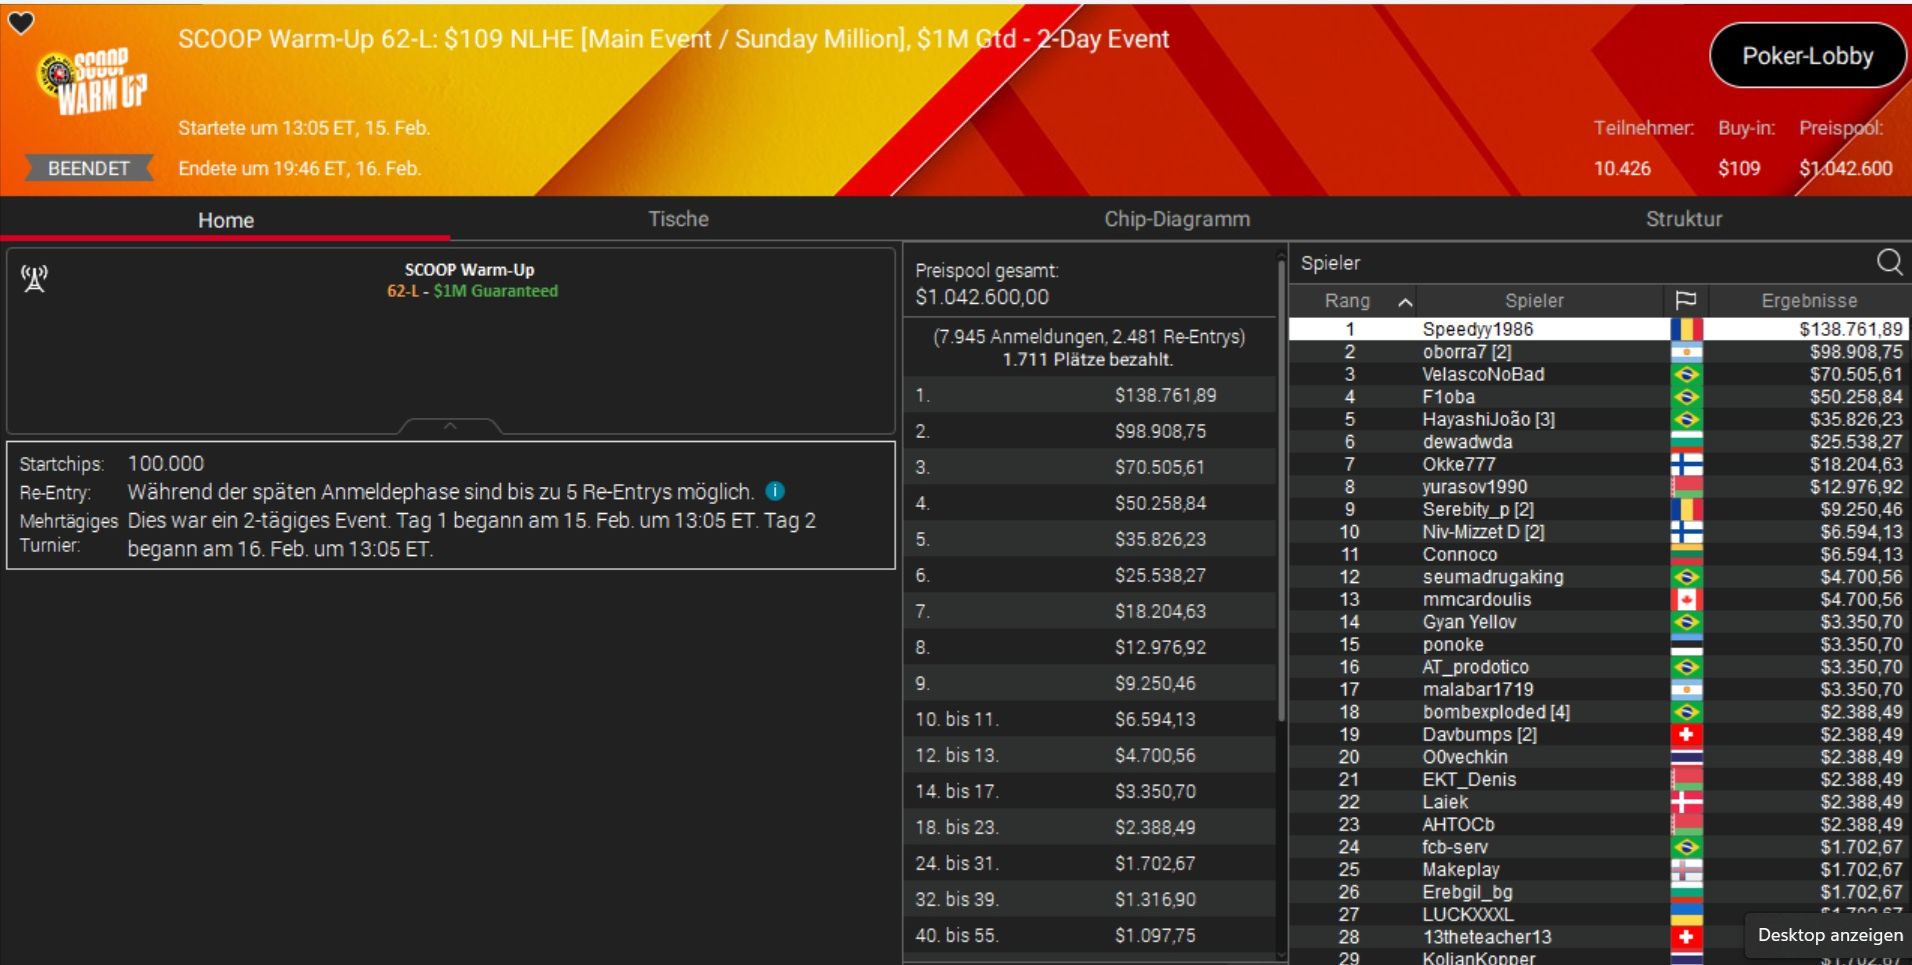Click the search magnifier in Spieler panel

coord(1888,262)
